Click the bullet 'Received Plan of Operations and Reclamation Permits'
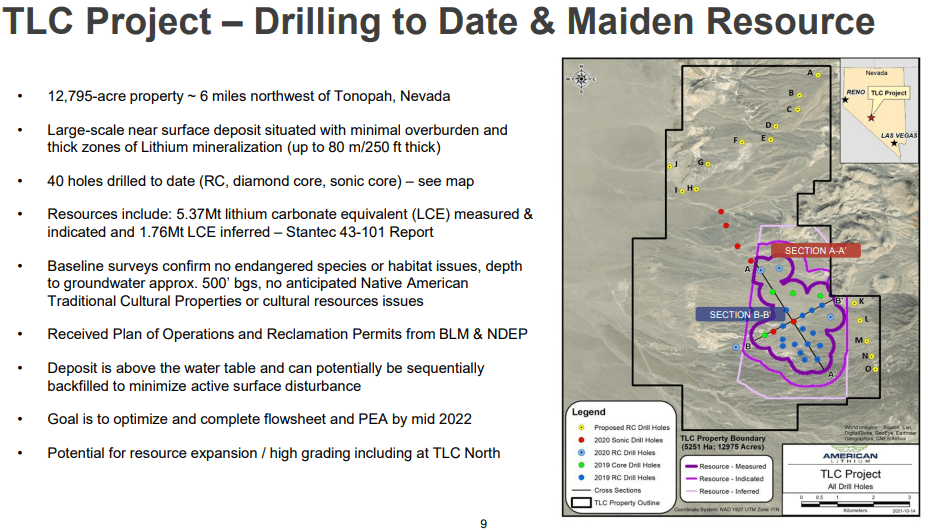The width and height of the screenshot is (944, 530). 287,334
